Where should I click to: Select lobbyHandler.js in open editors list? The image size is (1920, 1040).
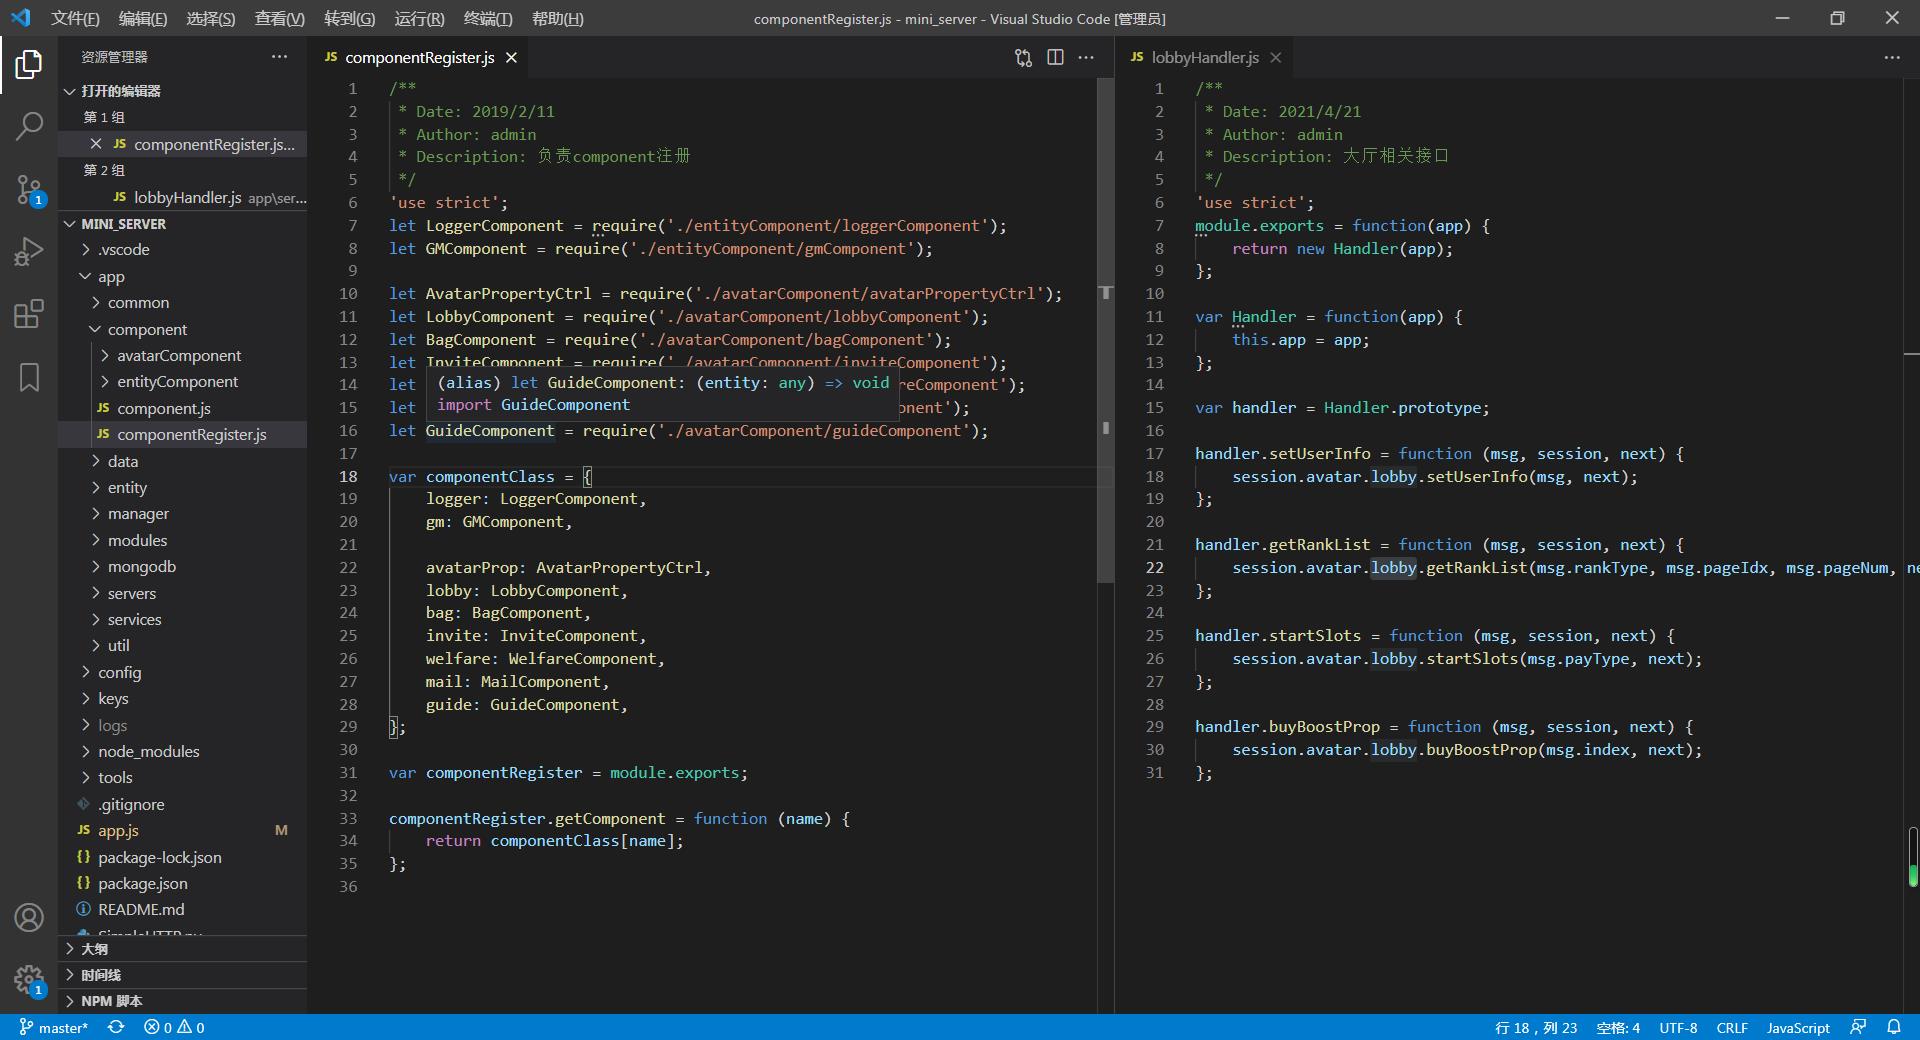click(182, 198)
